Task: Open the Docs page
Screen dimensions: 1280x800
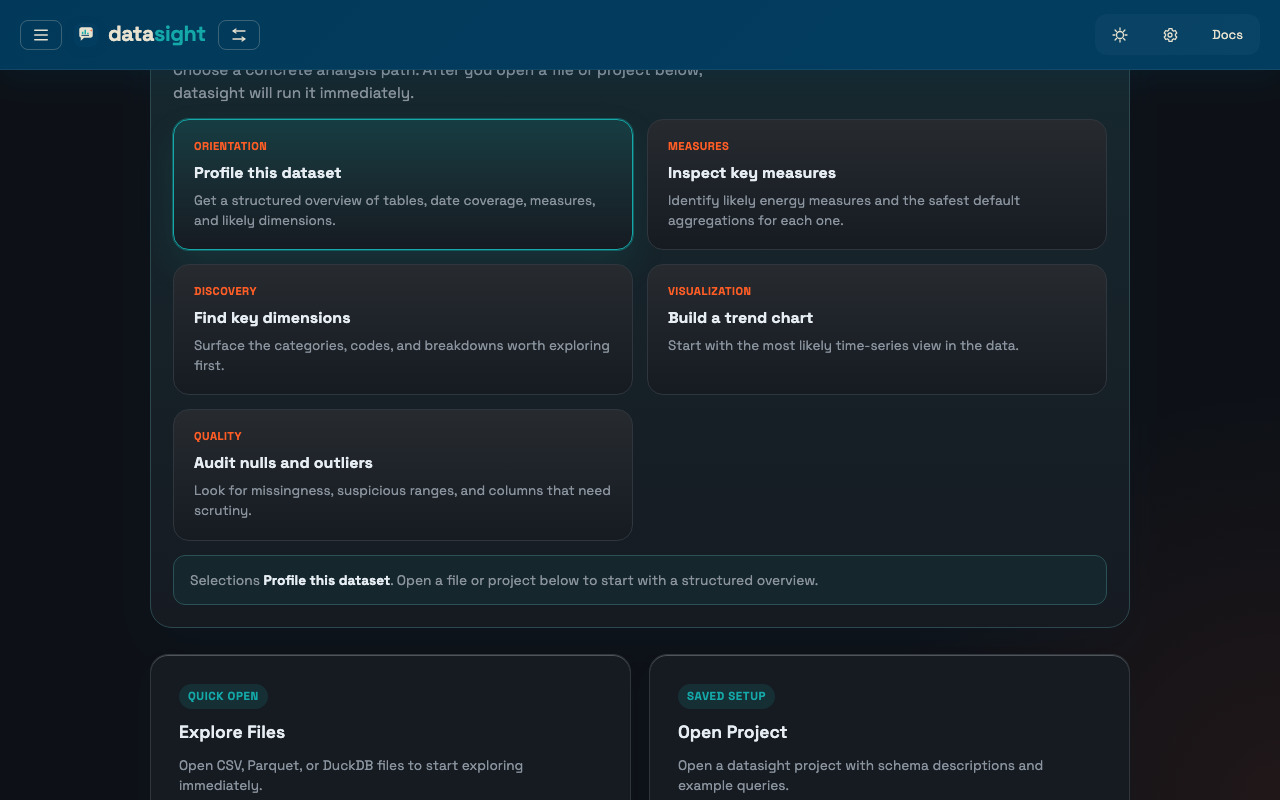Action: [x=1227, y=34]
